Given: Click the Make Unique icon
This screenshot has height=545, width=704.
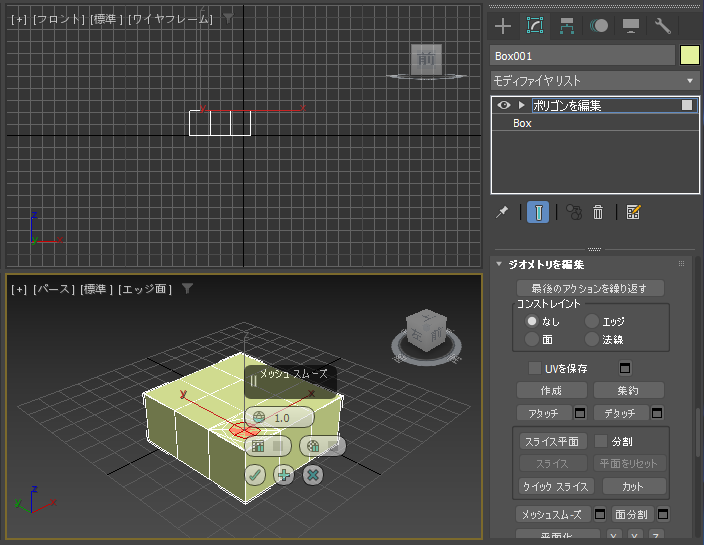Looking at the screenshot, I should coord(574,212).
